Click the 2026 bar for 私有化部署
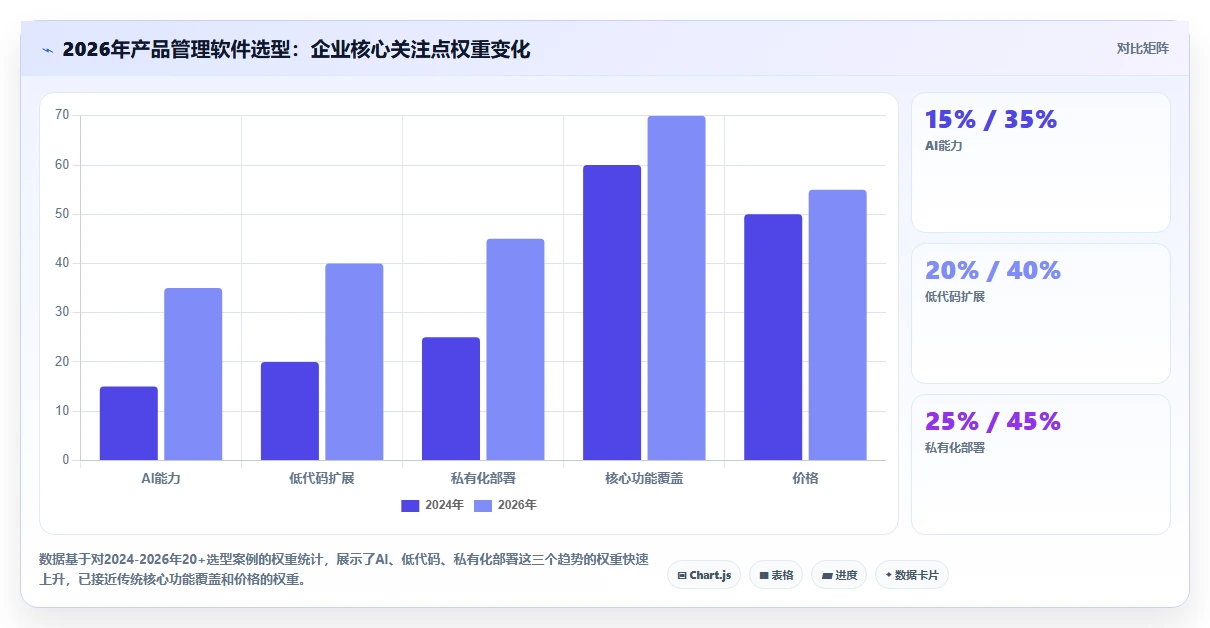 pos(515,349)
